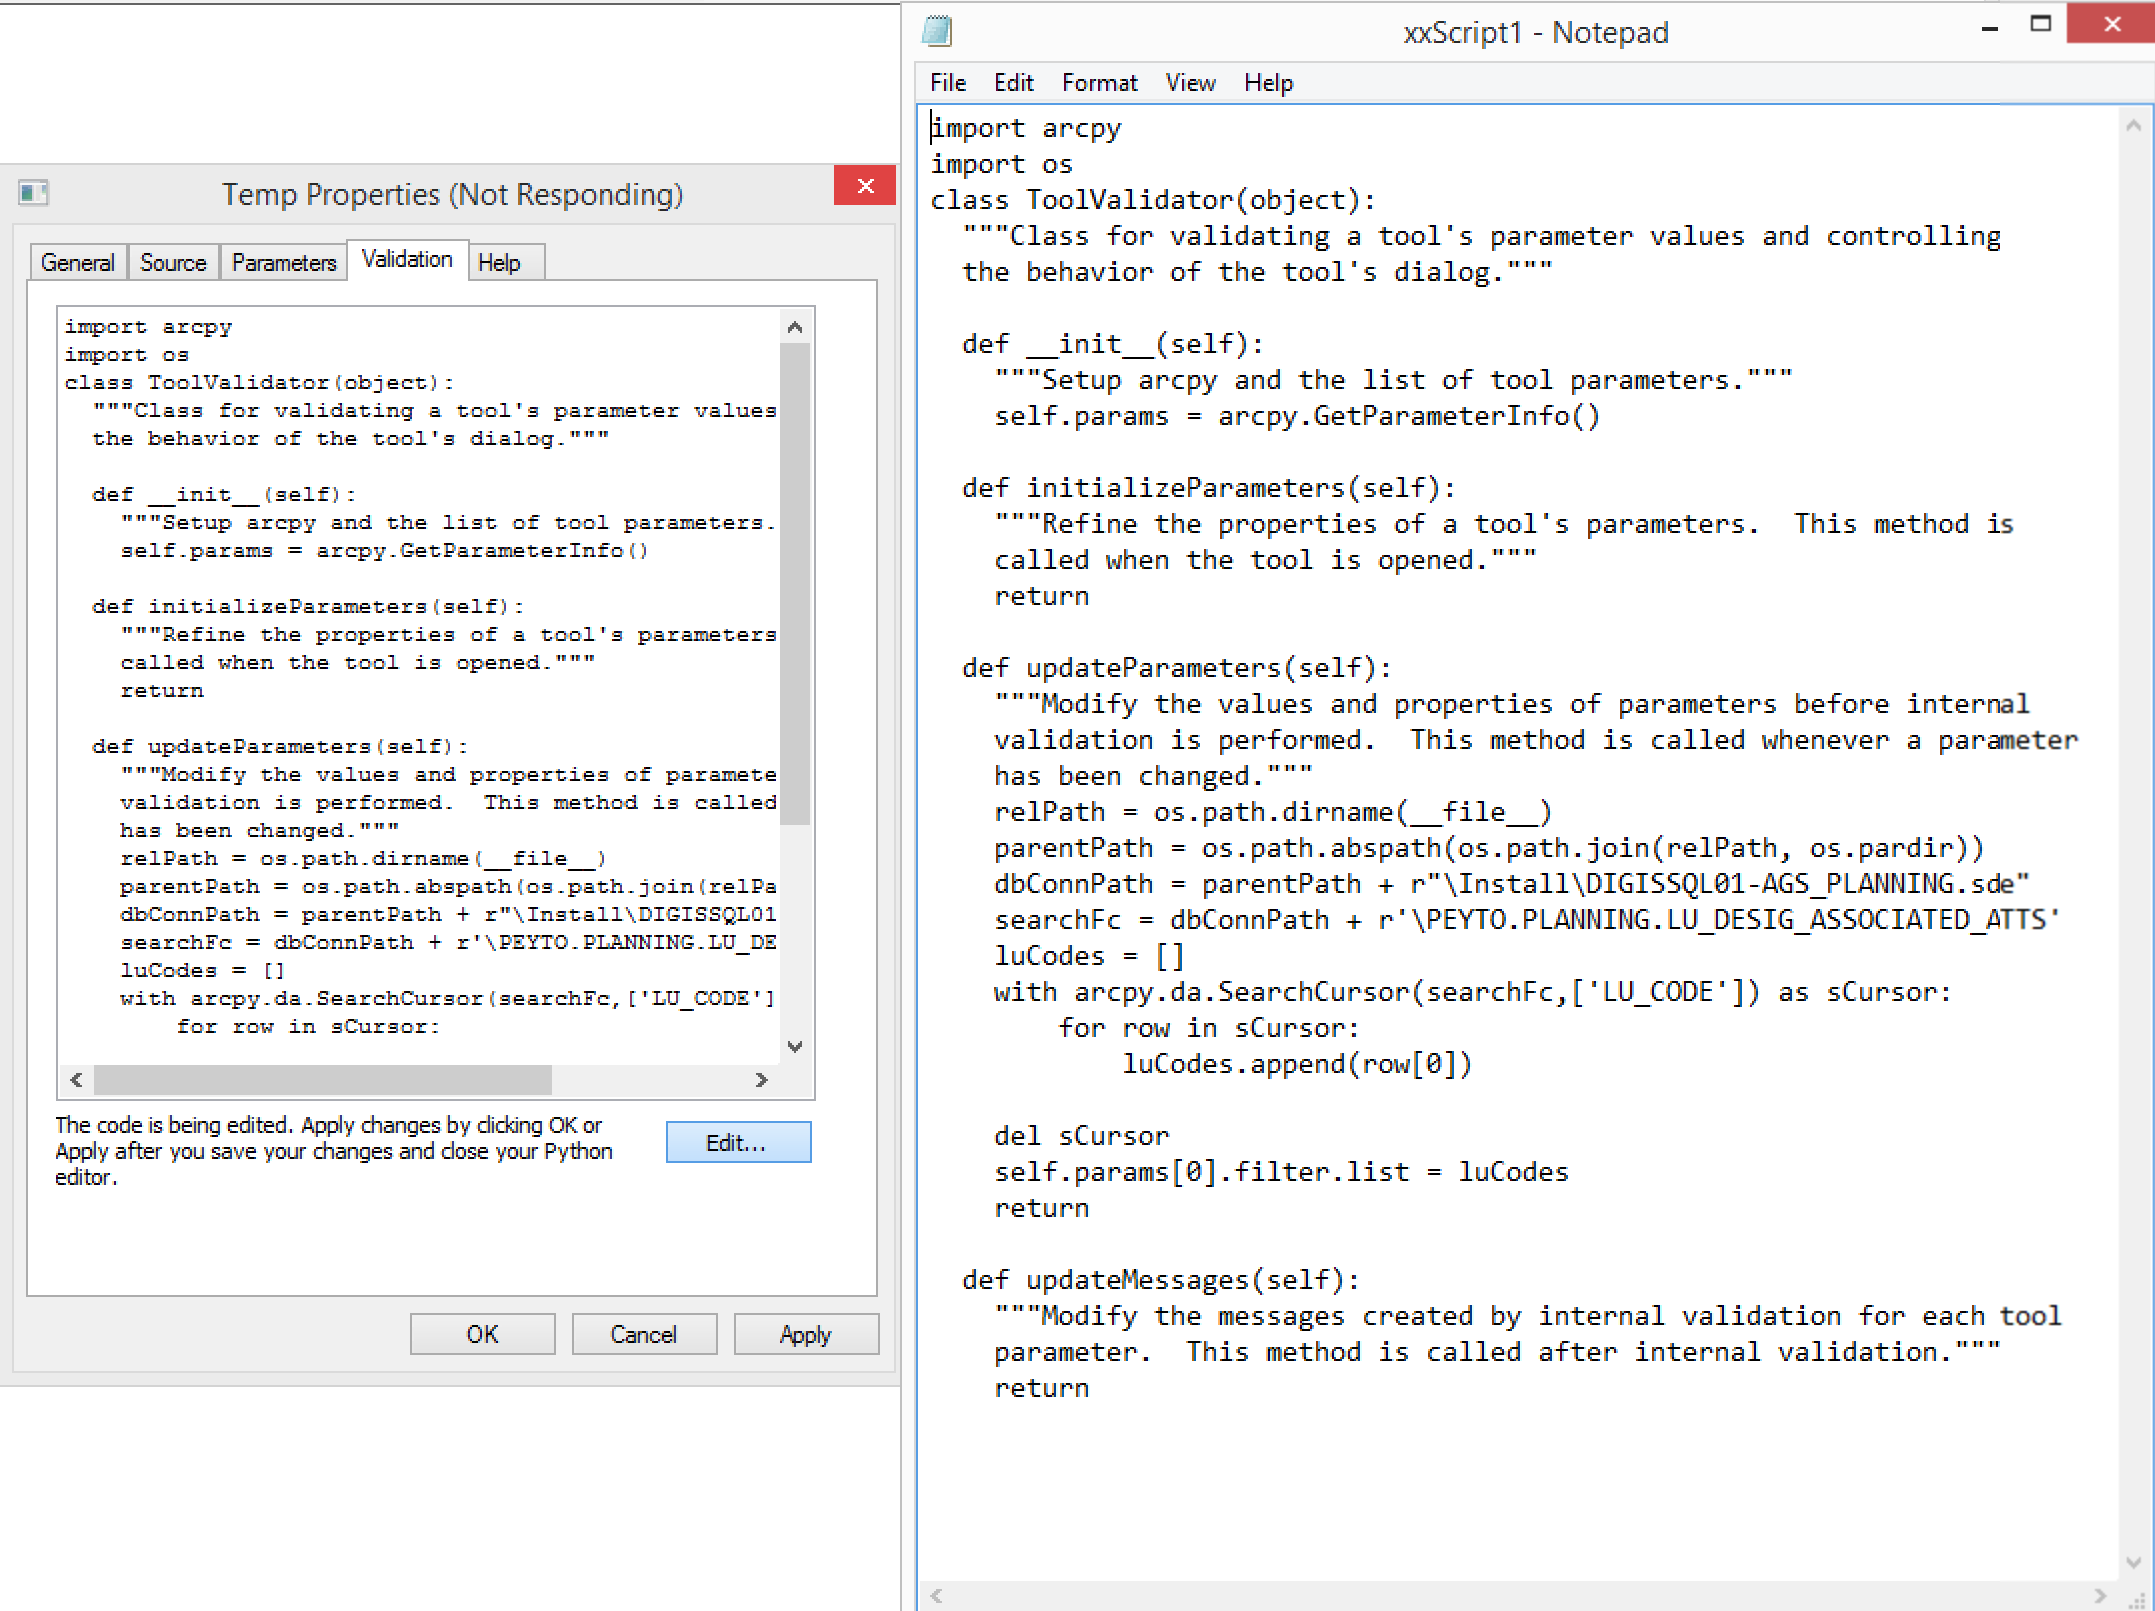Screen dimensions: 2155x1611
Task: Click Notepad horizontal scrollbar left arrow
Action: 937,1596
